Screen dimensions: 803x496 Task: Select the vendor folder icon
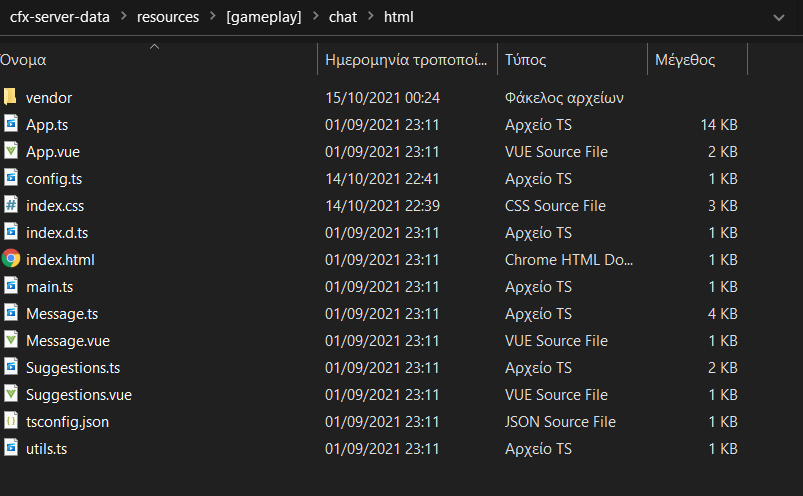[10, 96]
